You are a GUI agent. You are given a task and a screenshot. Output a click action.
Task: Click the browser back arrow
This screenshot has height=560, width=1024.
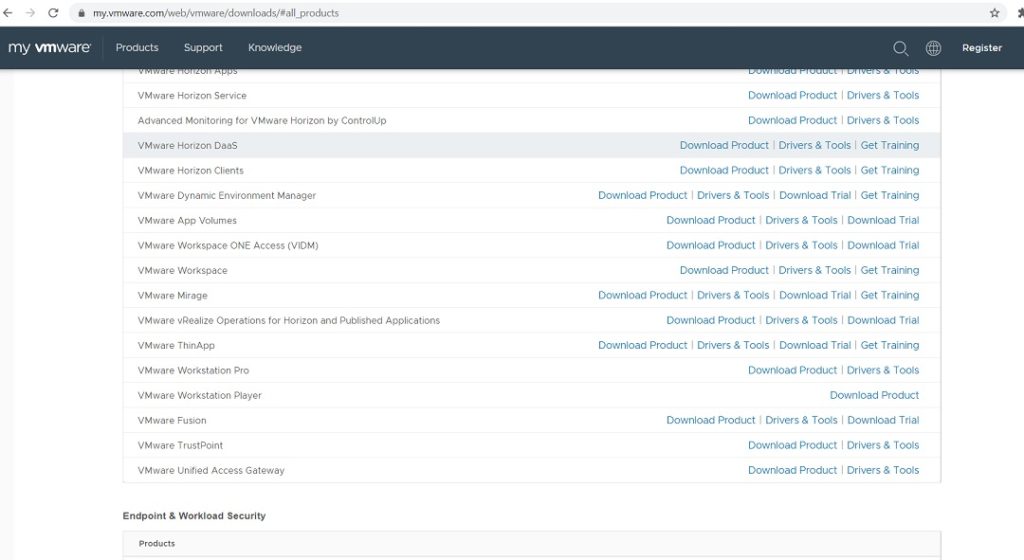point(8,12)
